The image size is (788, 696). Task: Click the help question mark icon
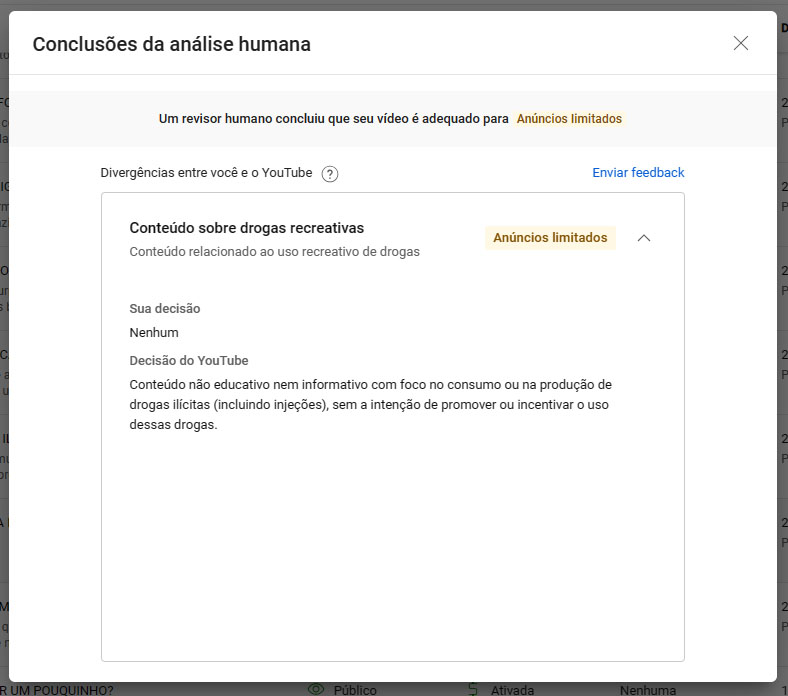(x=330, y=174)
